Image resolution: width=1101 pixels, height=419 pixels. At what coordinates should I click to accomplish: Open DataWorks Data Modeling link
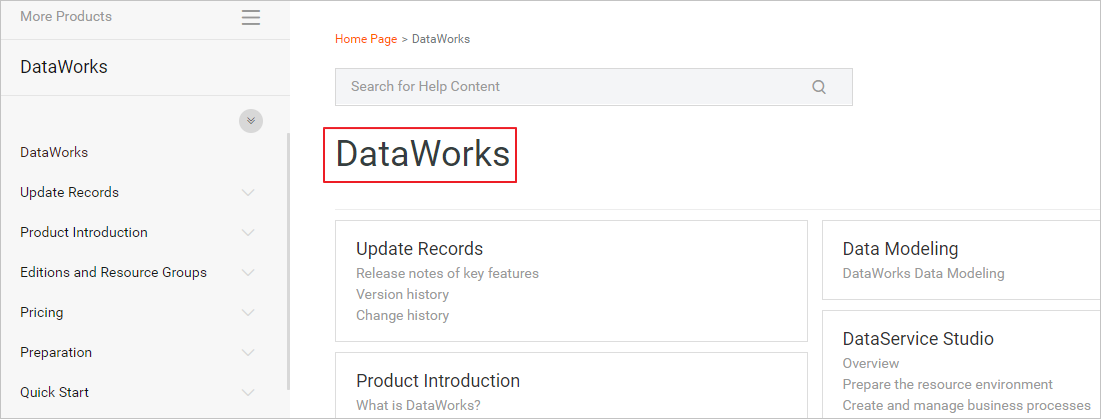tap(923, 274)
